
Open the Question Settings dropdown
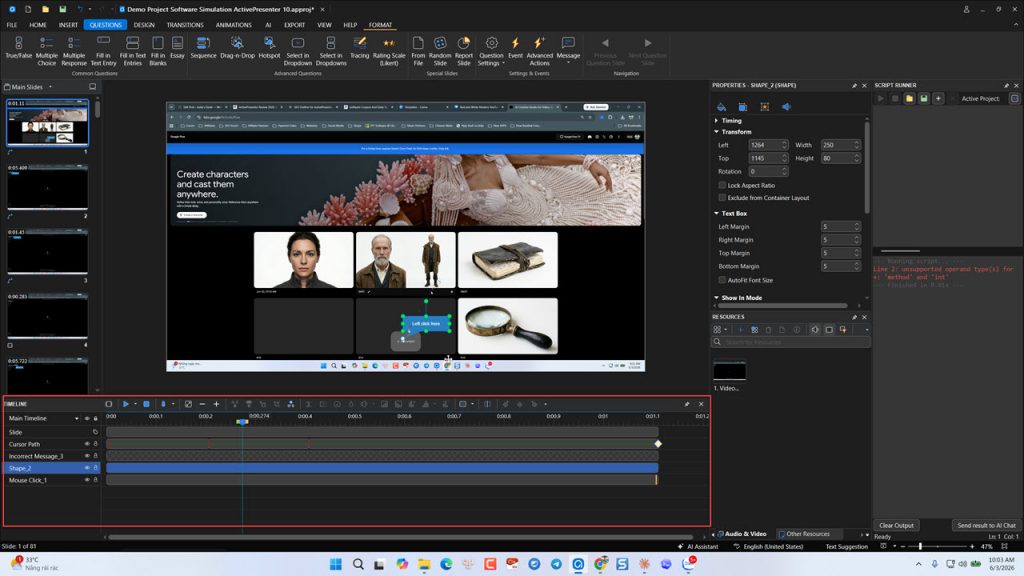491,51
